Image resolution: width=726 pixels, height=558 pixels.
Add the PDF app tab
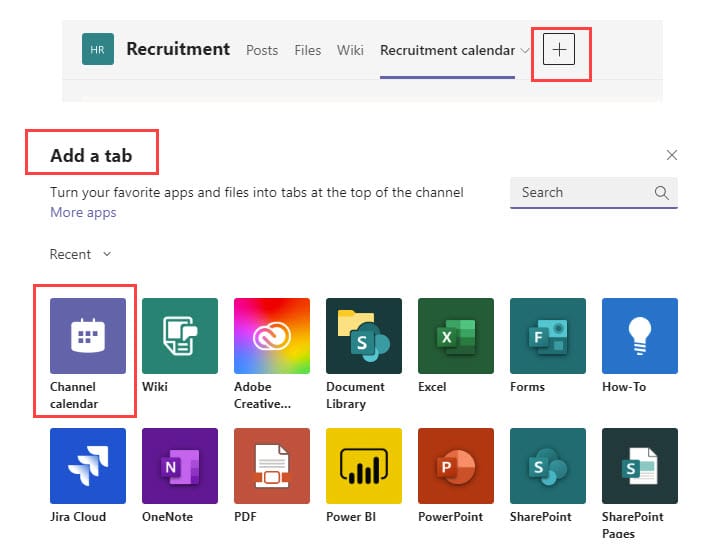(x=272, y=466)
